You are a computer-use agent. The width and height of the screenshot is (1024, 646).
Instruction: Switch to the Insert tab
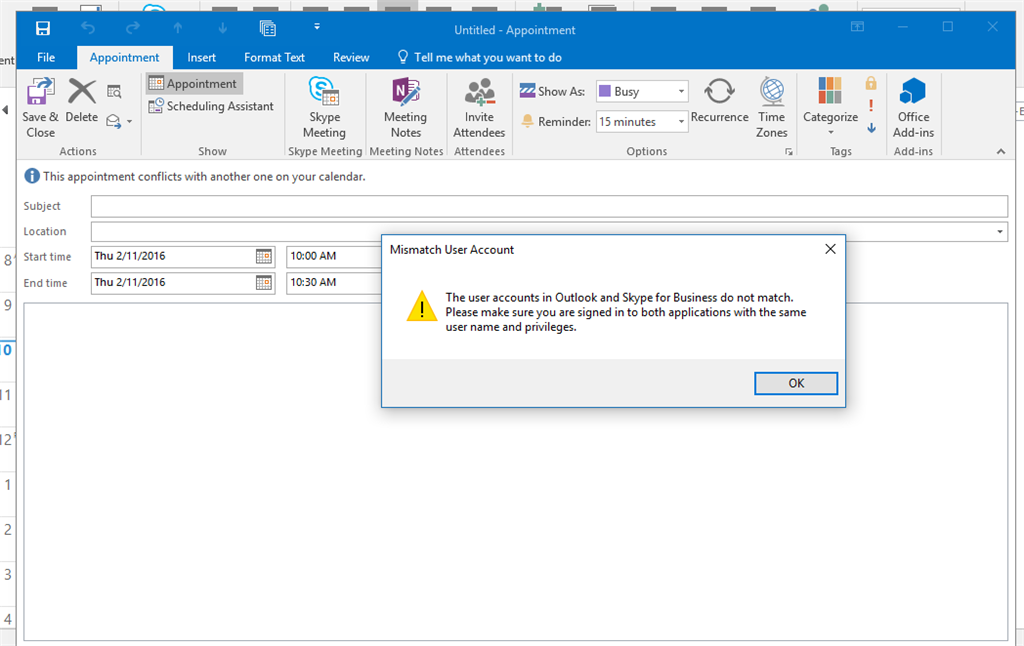pos(201,57)
